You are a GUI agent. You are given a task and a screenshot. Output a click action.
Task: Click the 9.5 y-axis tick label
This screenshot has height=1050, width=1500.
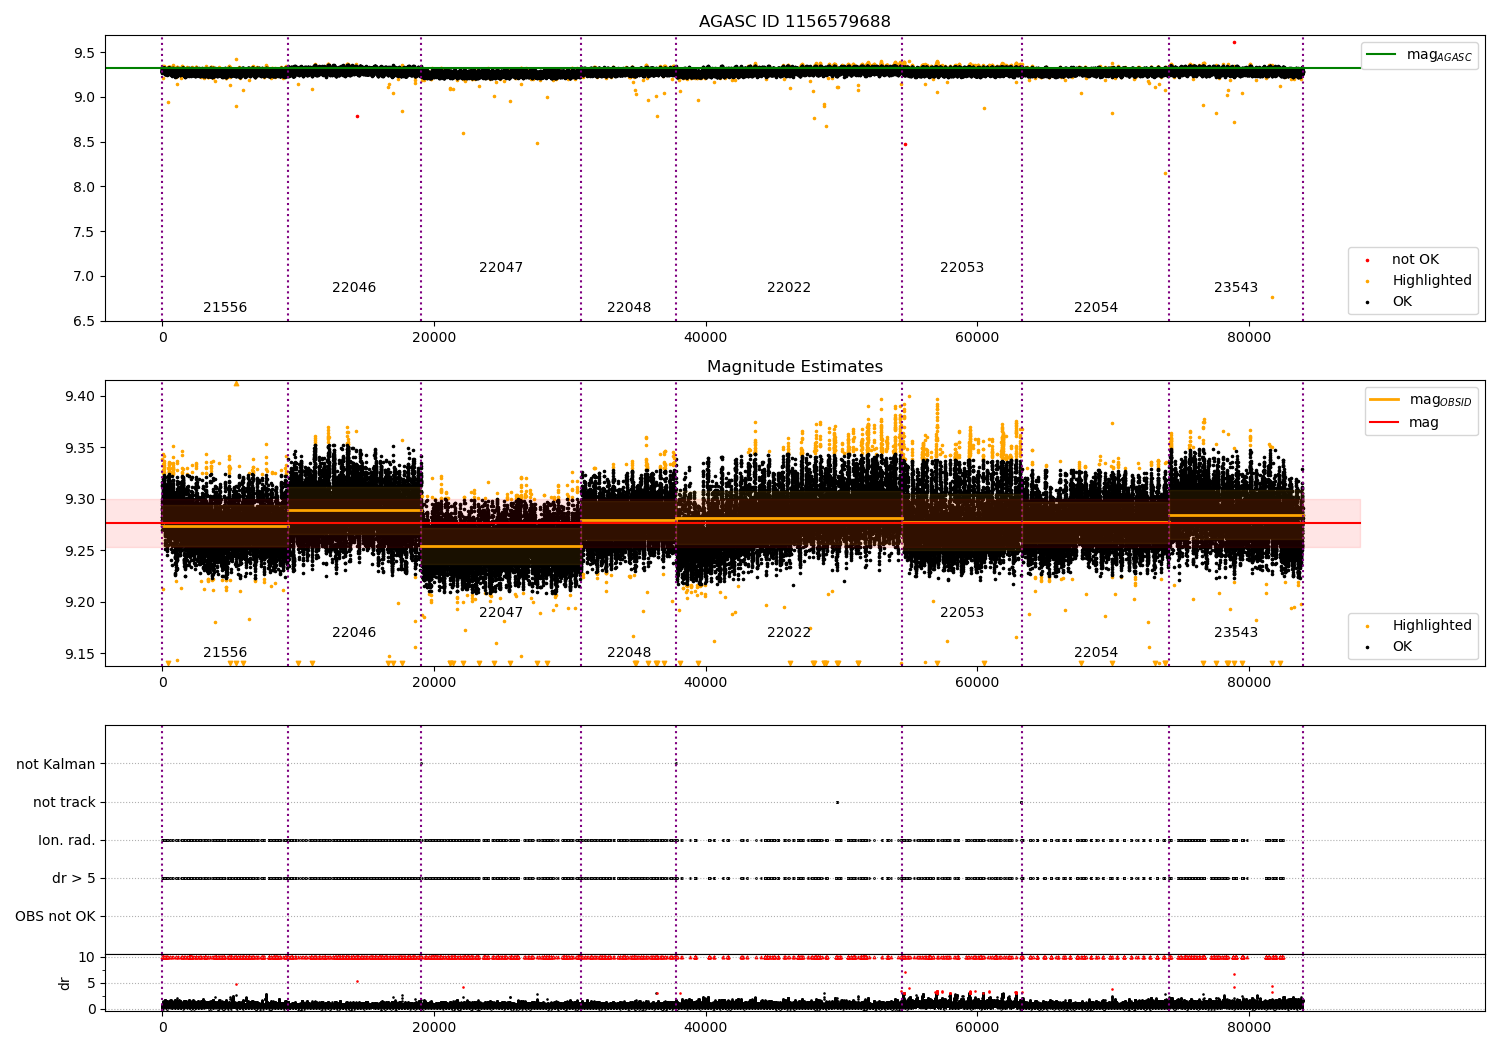[85, 53]
